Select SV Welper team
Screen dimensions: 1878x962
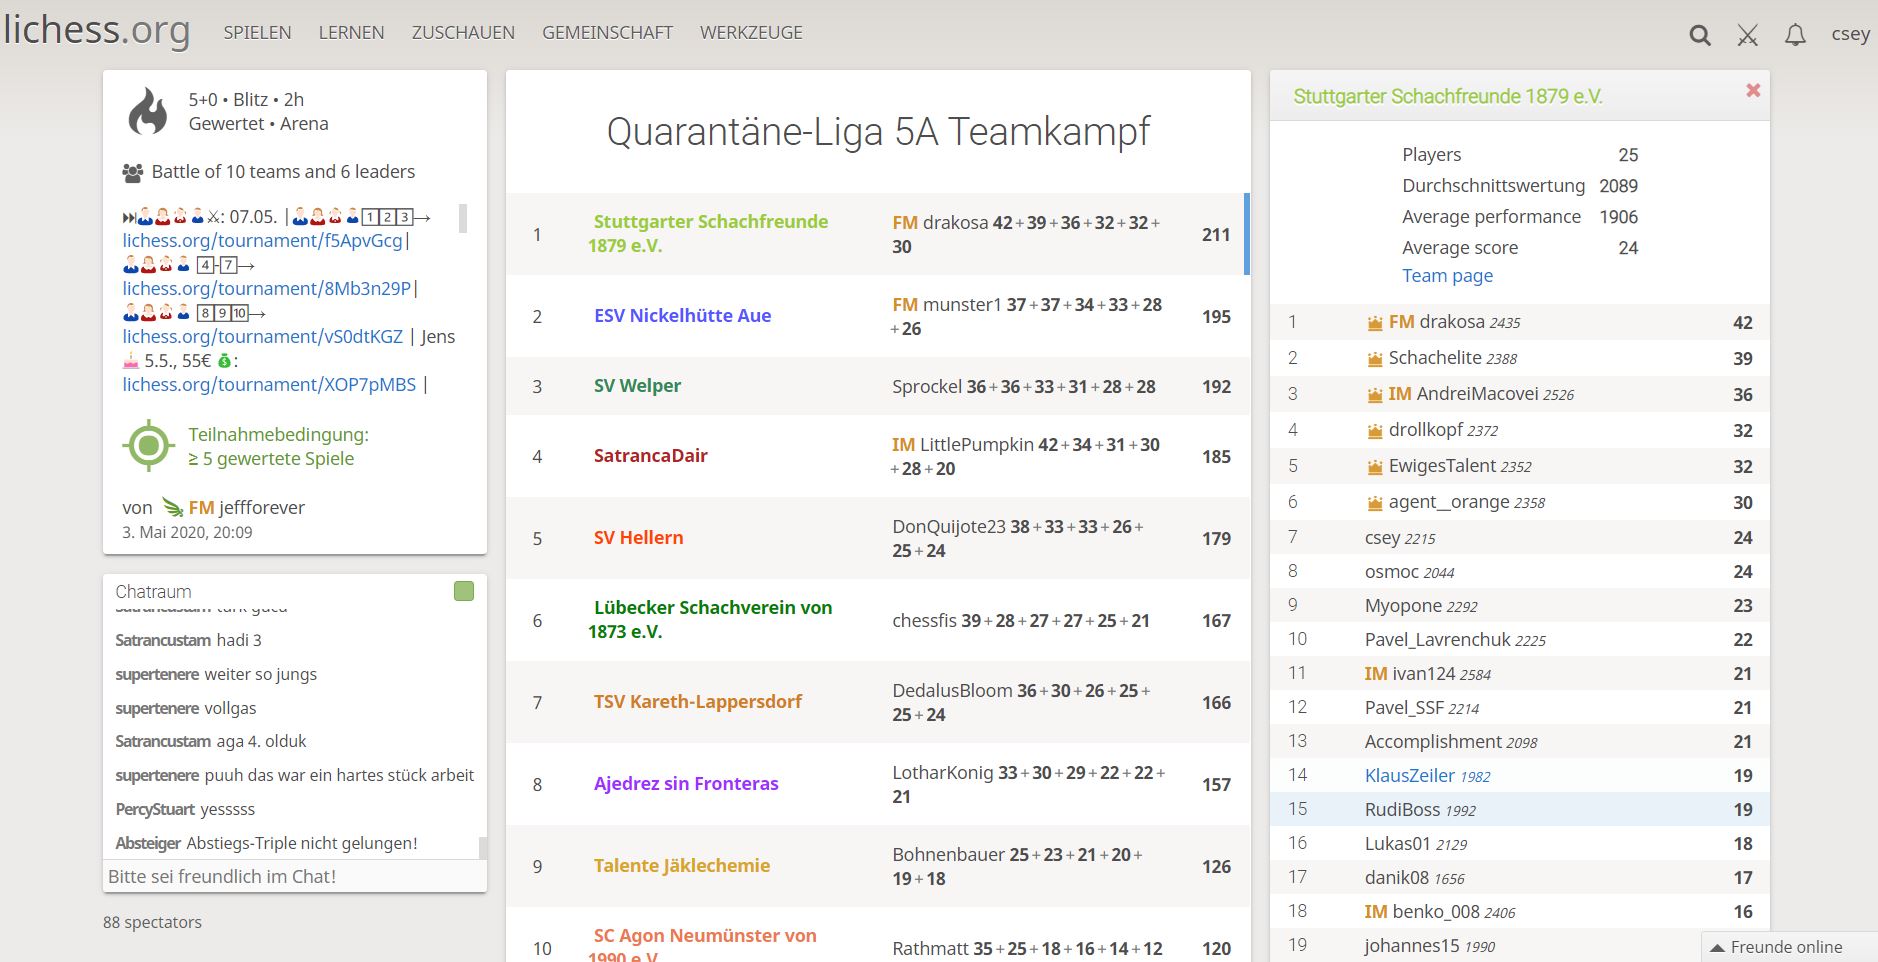(x=637, y=385)
